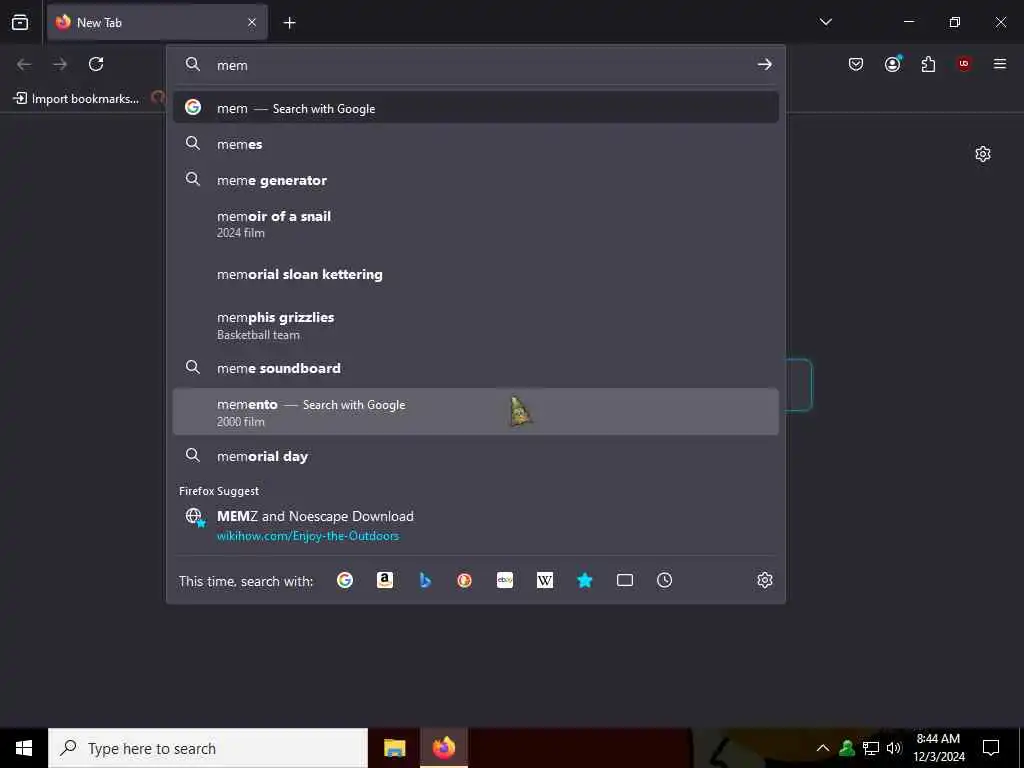Open the volume speaker tray icon

894,748
